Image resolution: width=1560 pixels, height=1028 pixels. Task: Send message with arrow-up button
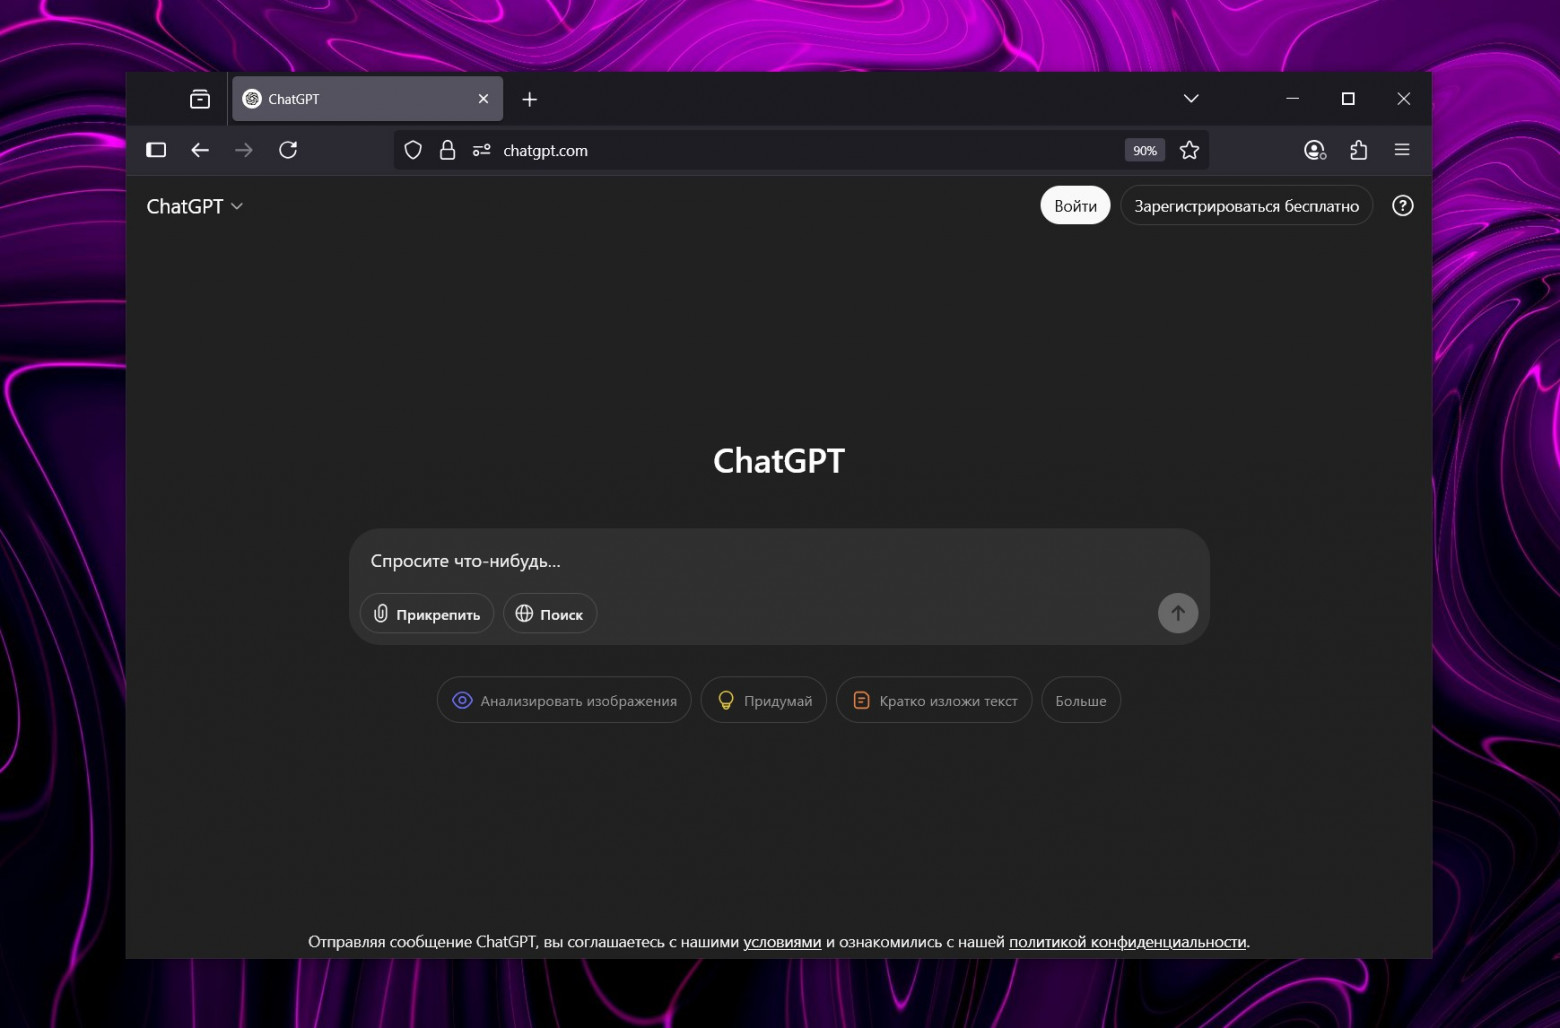coord(1178,613)
